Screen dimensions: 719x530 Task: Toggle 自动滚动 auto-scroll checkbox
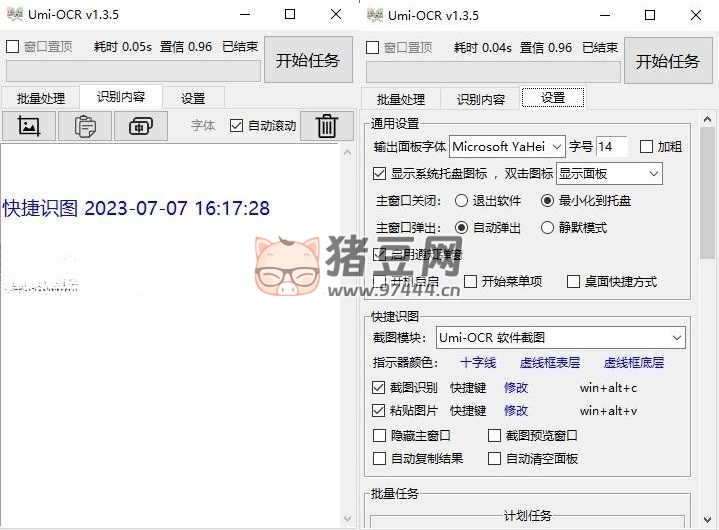237,126
